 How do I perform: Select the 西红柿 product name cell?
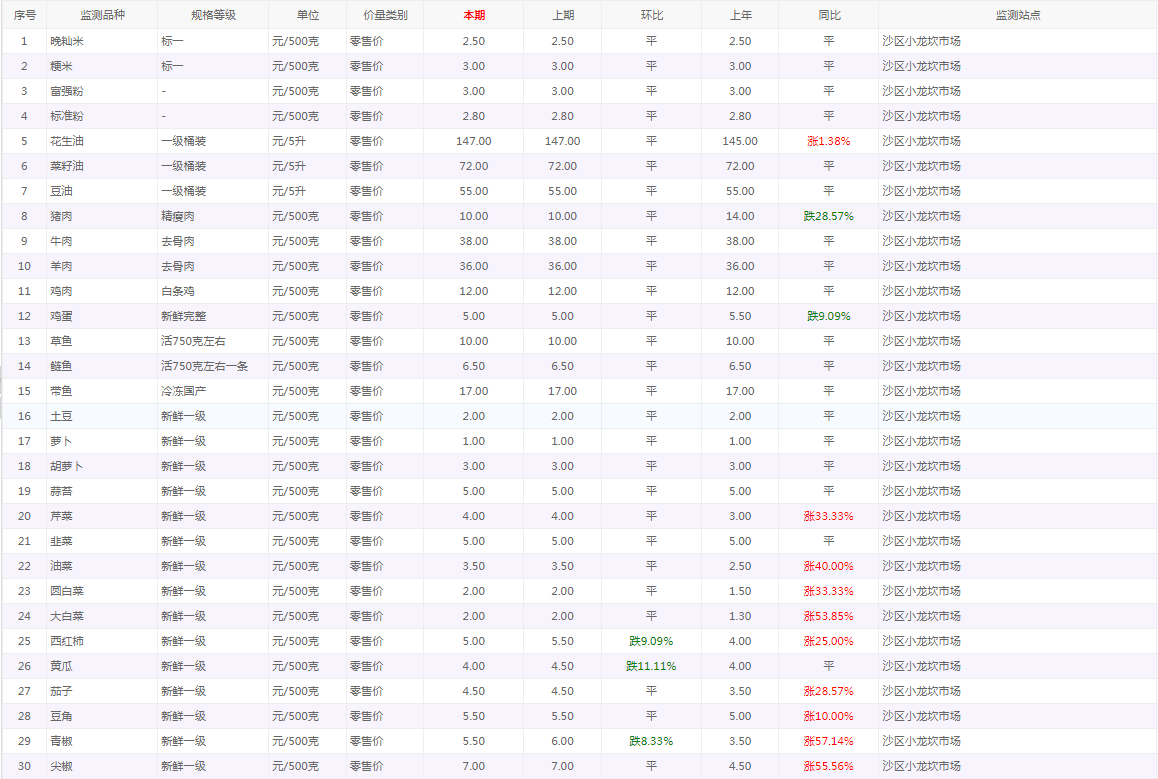[67, 641]
